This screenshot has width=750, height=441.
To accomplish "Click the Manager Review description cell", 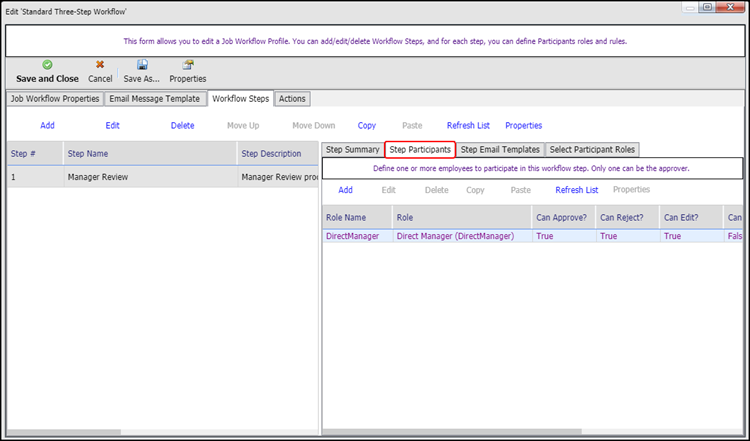I will (278, 177).
